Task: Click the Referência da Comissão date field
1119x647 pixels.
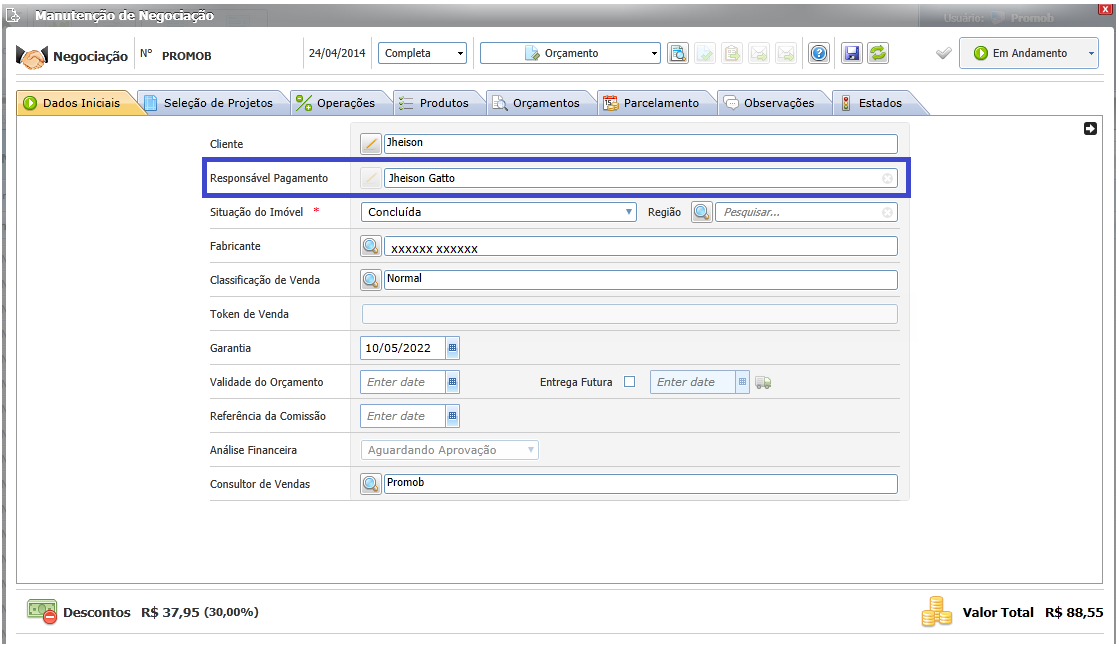Action: coord(403,416)
